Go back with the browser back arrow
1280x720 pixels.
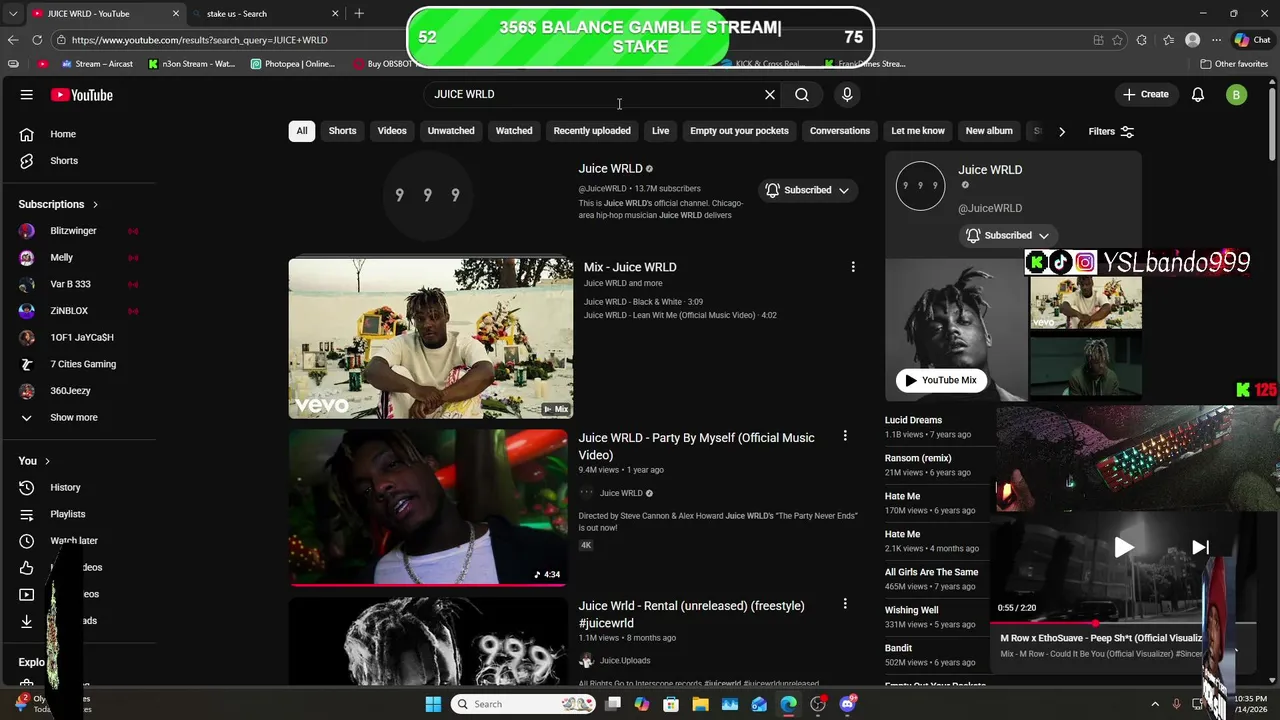pos(12,40)
